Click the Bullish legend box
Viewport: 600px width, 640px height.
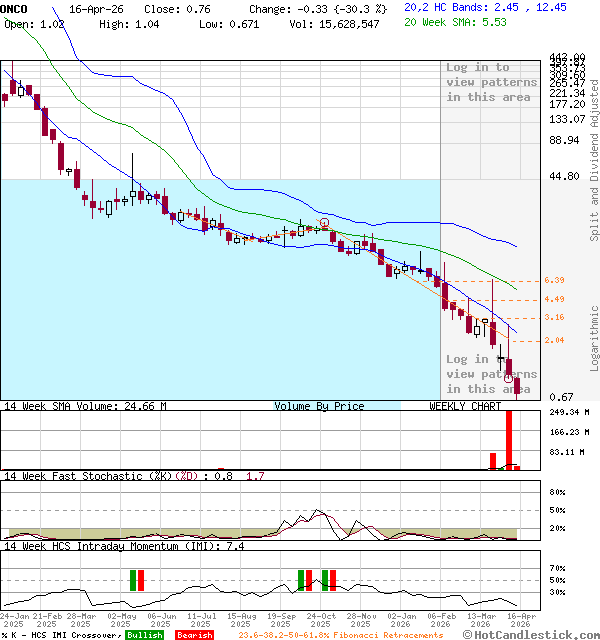coord(145,635)
